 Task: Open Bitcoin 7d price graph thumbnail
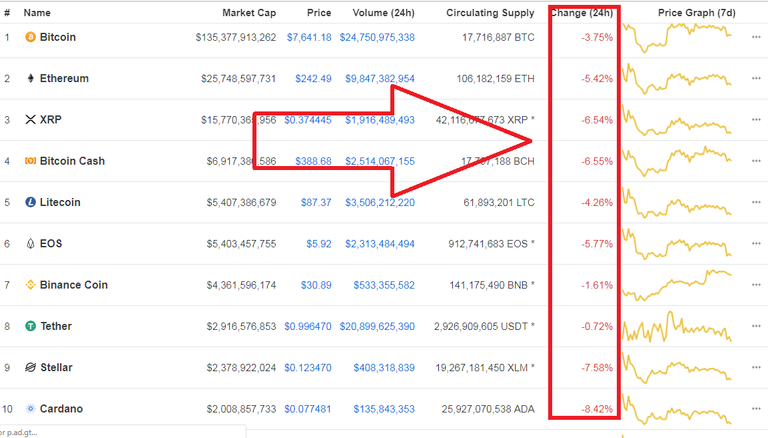tap(677, 37)
